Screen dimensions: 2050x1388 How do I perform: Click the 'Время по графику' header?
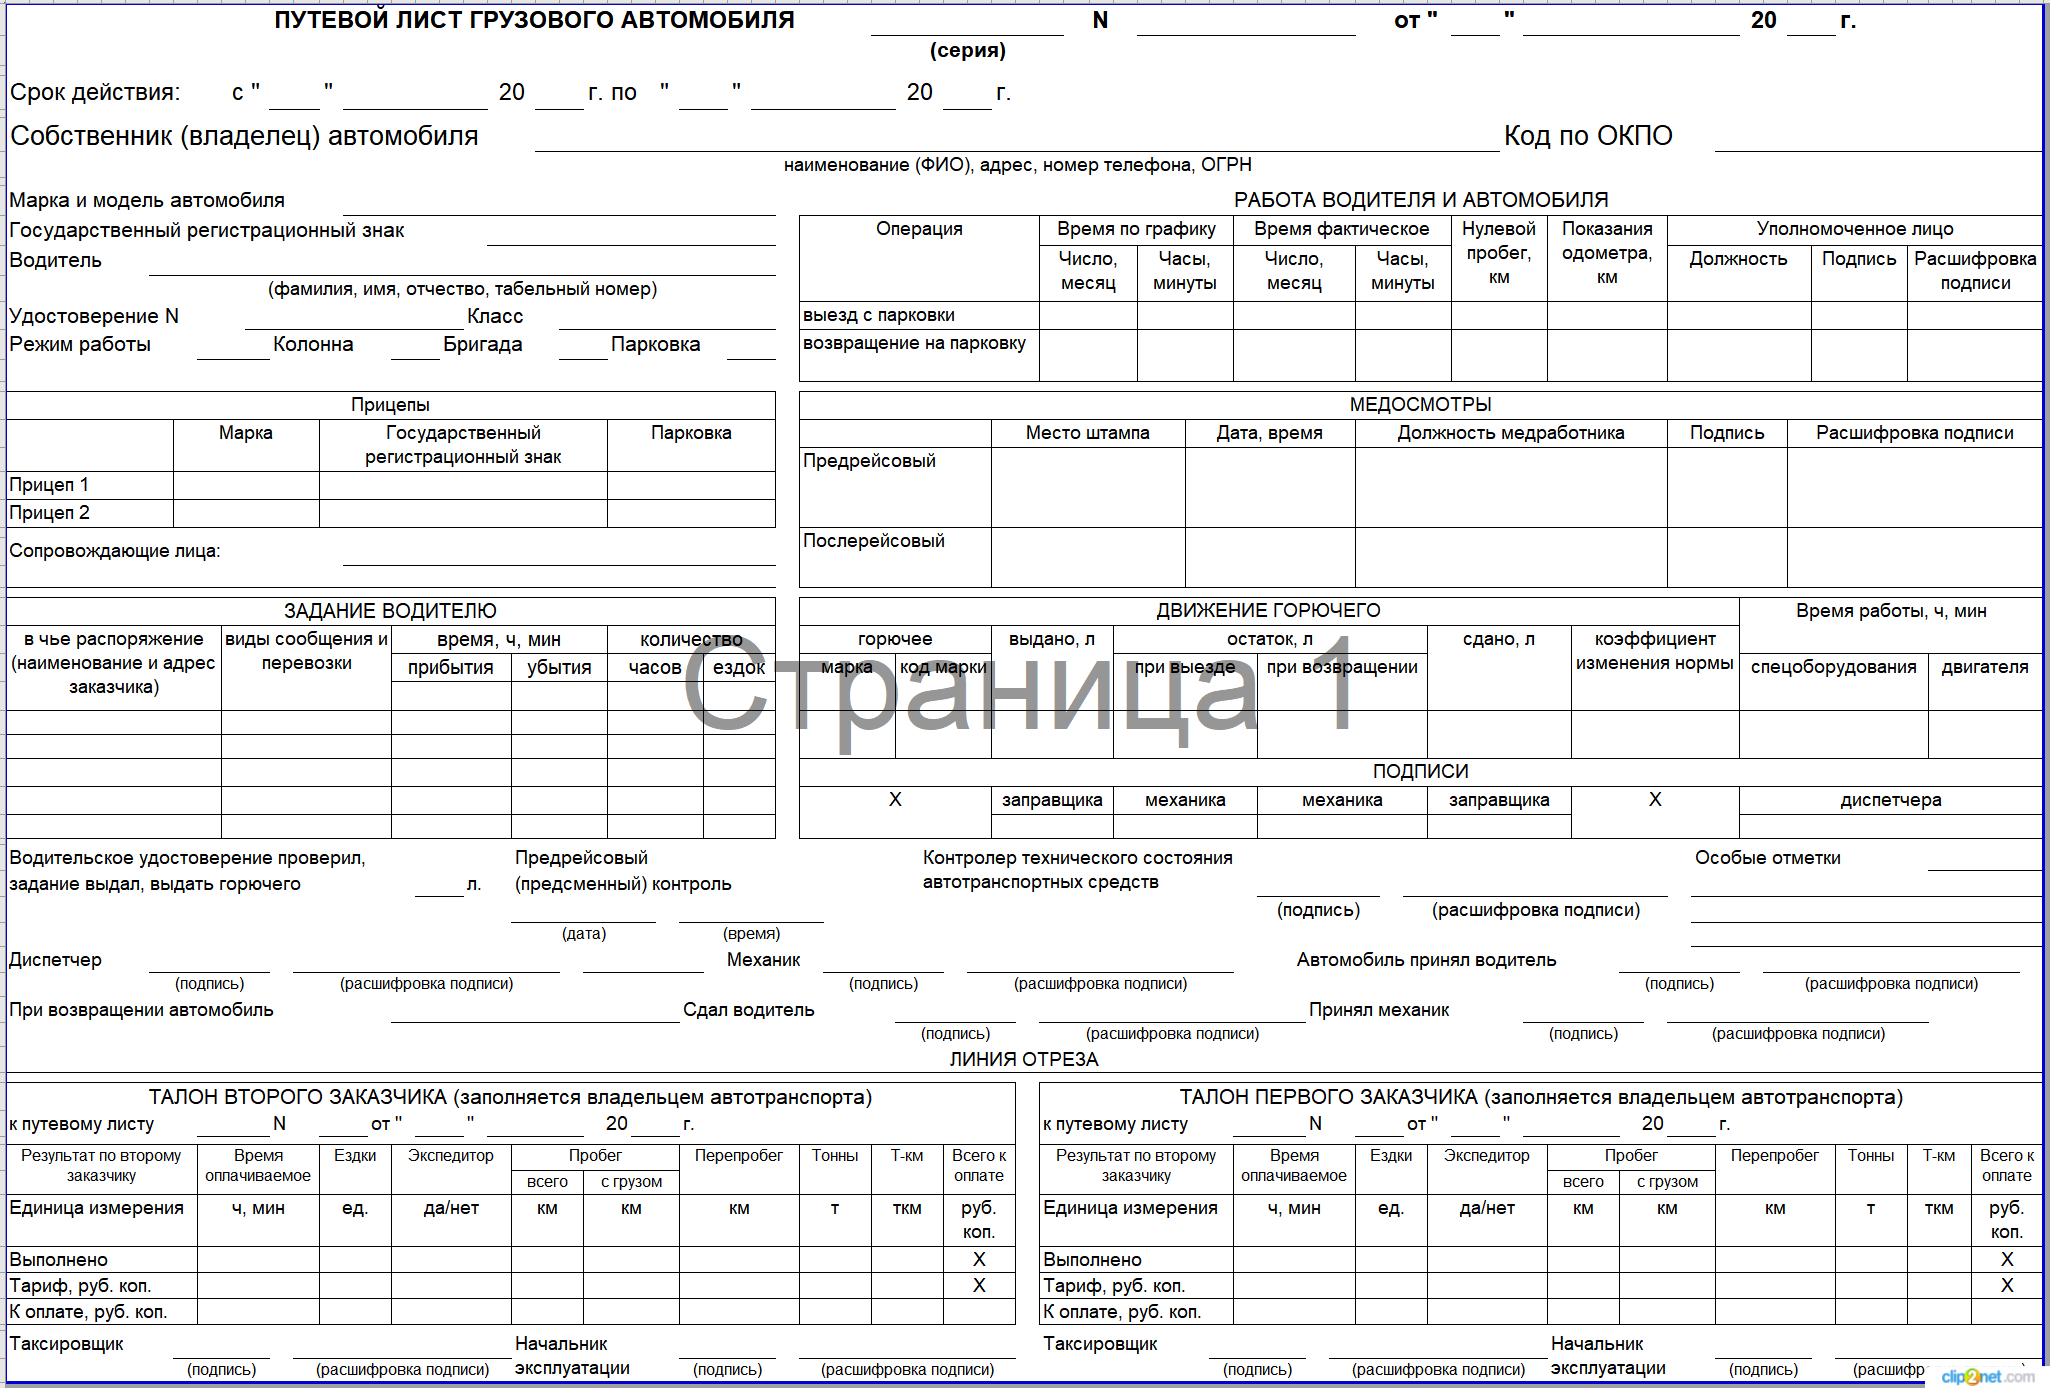click(1136, 229)
